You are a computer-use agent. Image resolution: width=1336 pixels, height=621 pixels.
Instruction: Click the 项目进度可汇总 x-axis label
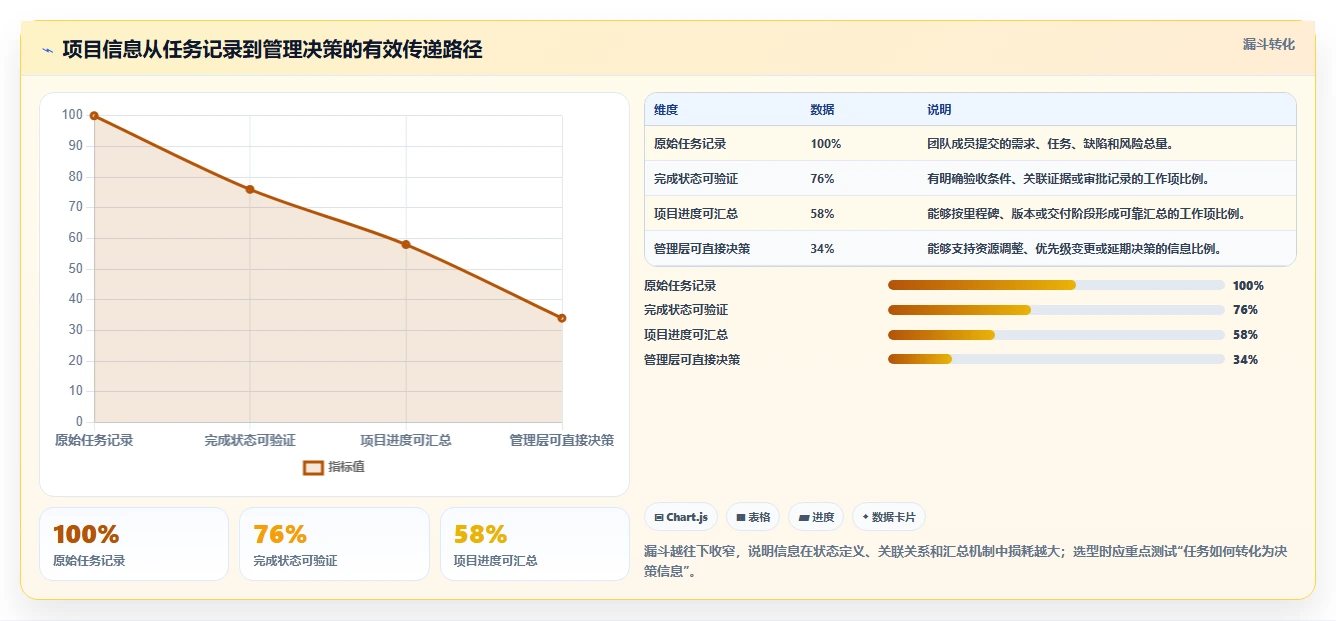pos(406,440)
